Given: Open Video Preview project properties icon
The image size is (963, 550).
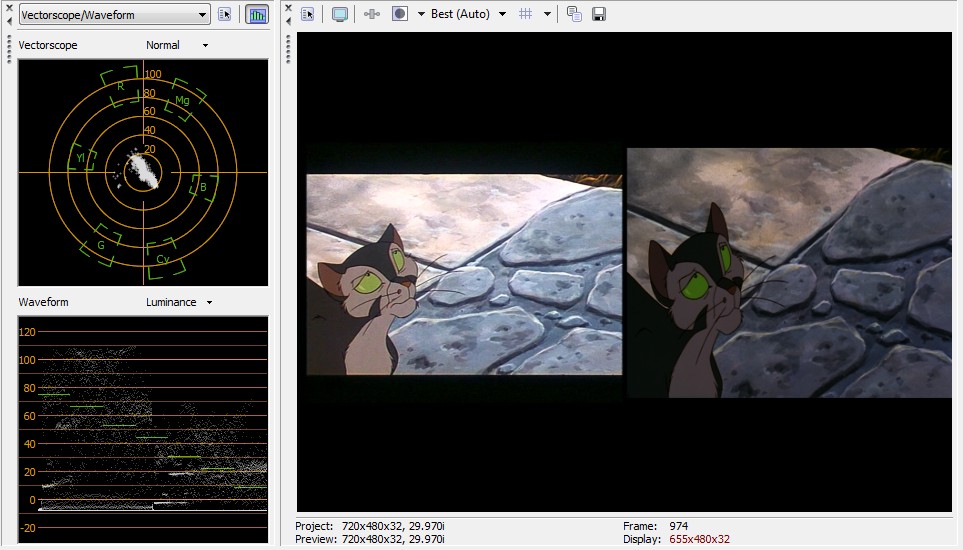Looking at the screenshot, I should [308, 14].
